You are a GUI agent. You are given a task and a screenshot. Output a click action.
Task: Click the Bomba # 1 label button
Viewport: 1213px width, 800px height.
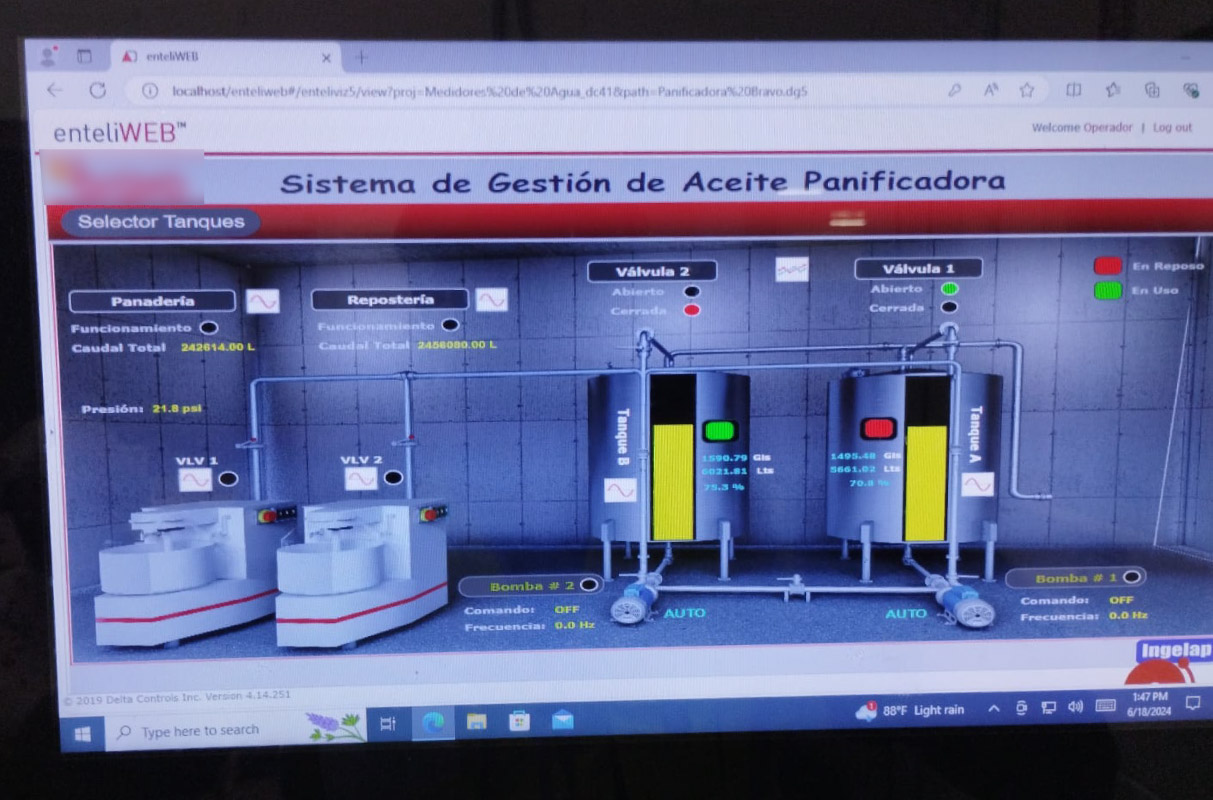tap(1076, 578)
